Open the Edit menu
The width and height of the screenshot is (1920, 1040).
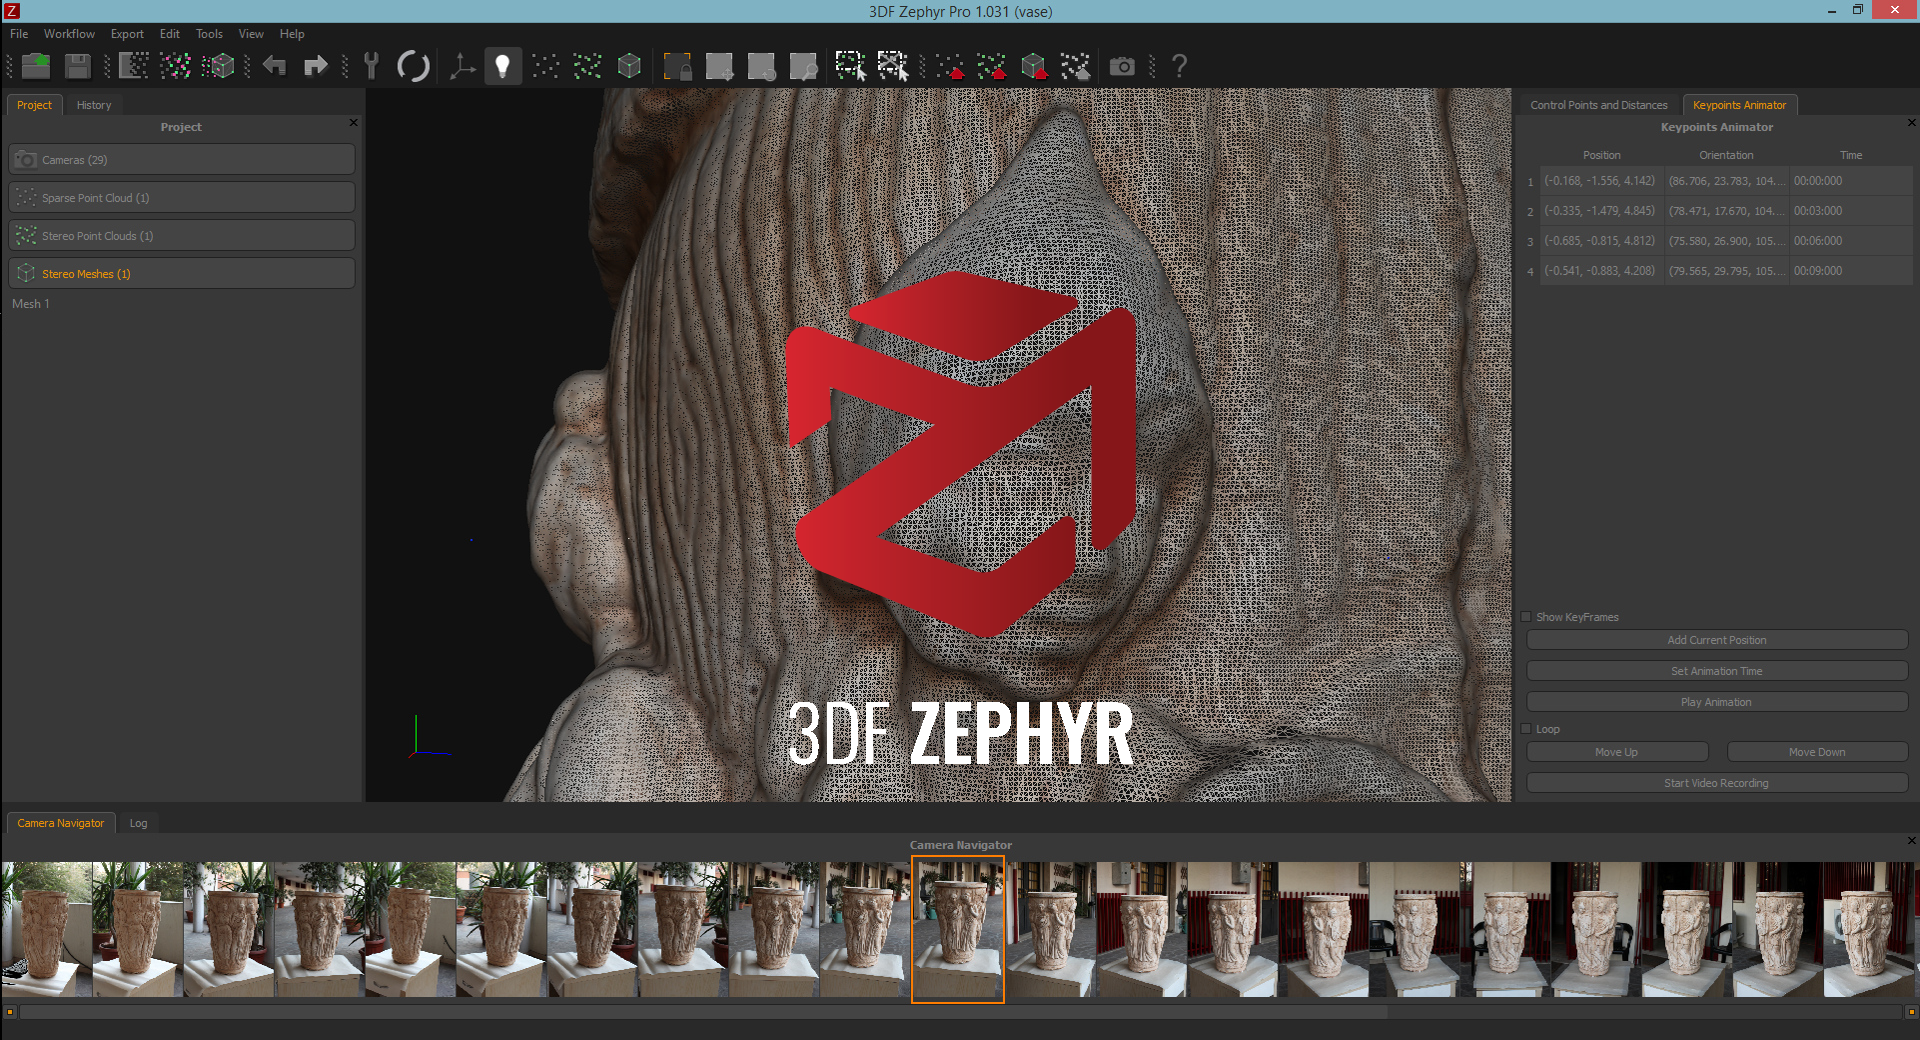coord(170,34)
